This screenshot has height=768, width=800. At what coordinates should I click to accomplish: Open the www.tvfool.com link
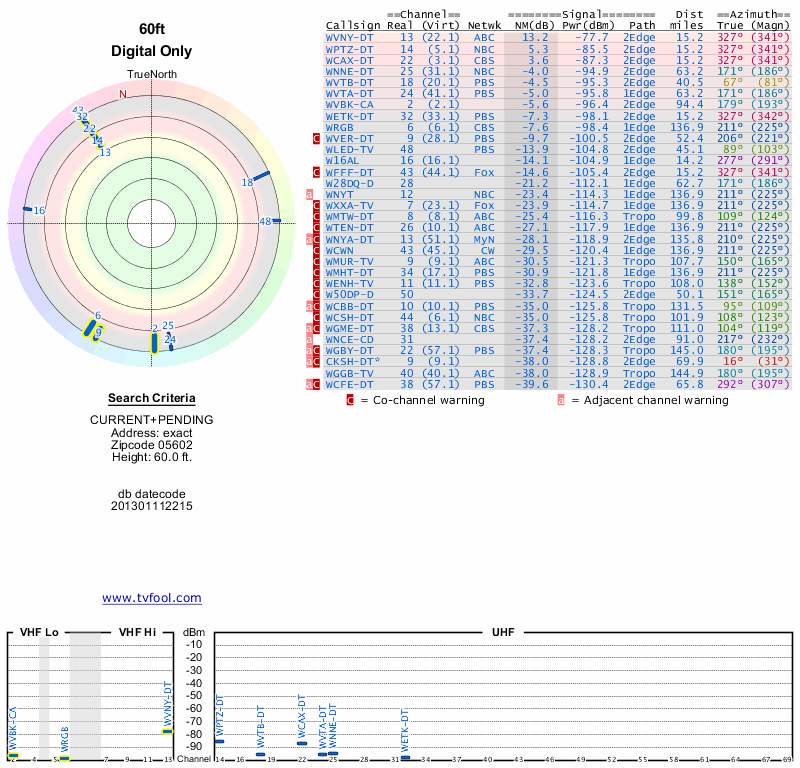coord(152,598)
